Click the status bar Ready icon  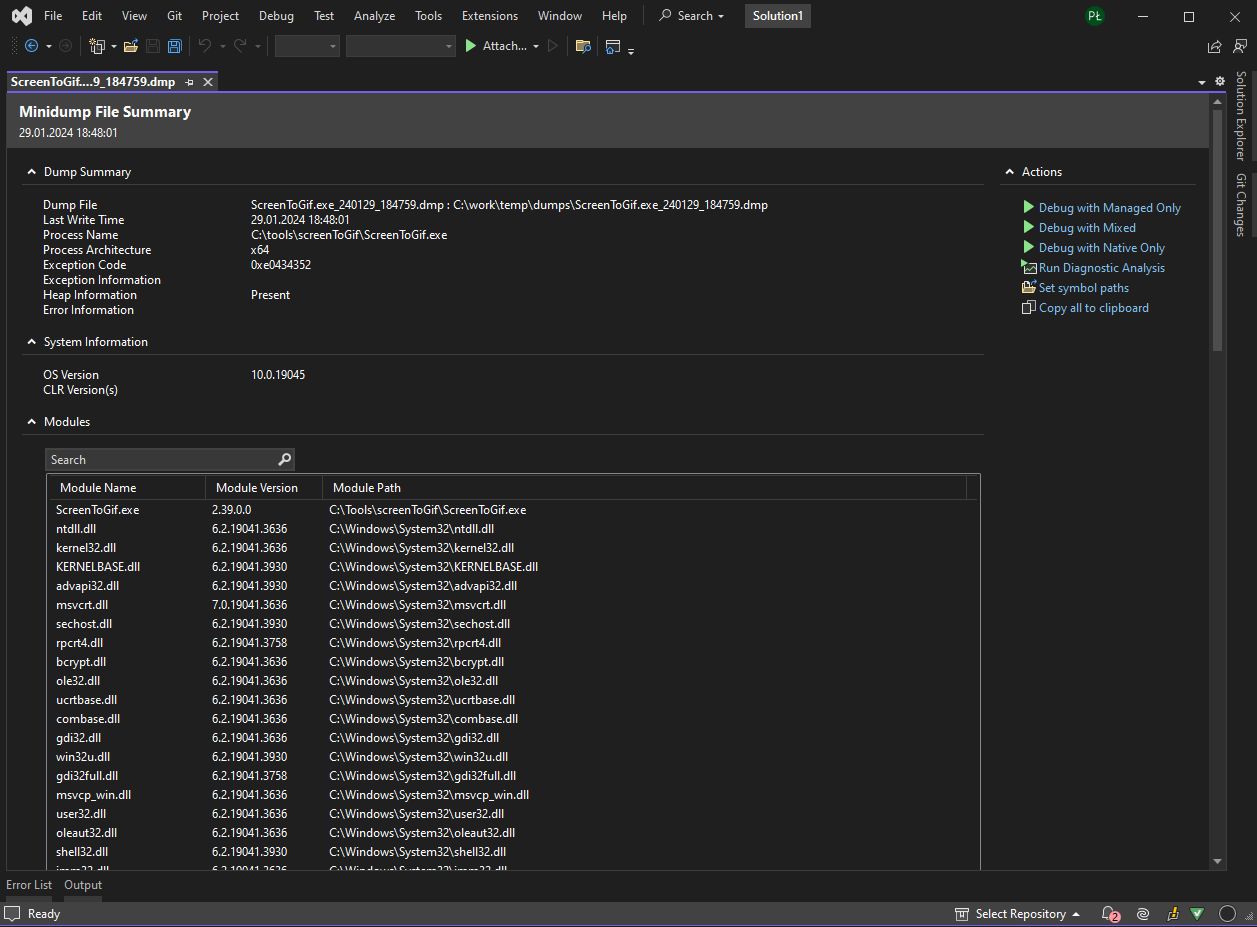[12, 914]
